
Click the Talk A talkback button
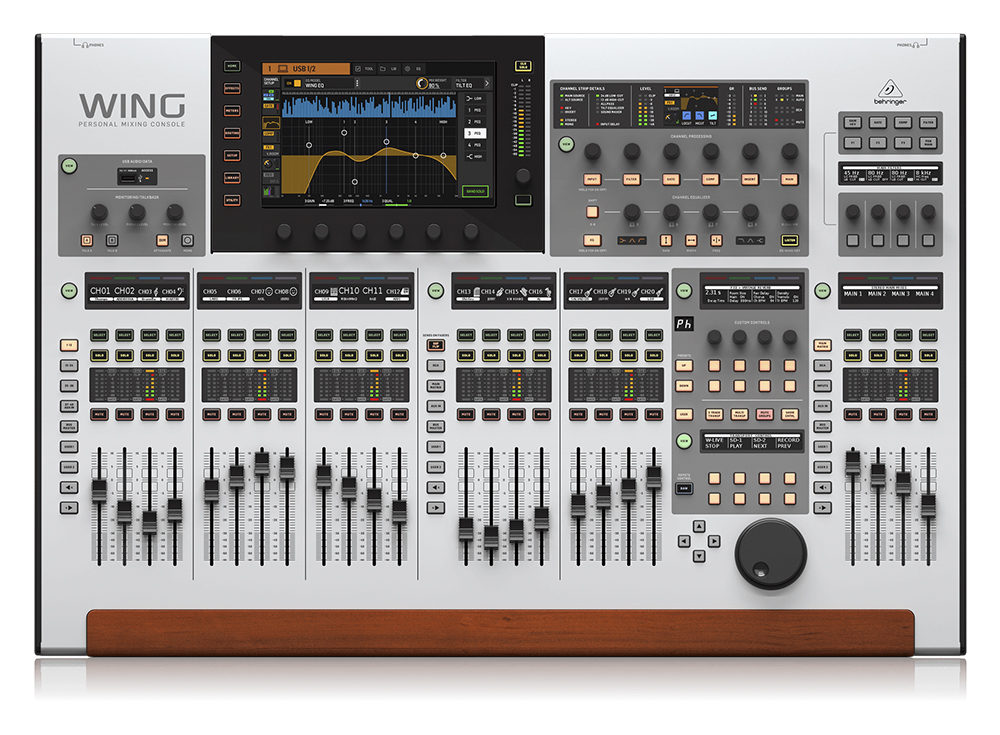tap(87, 240)
